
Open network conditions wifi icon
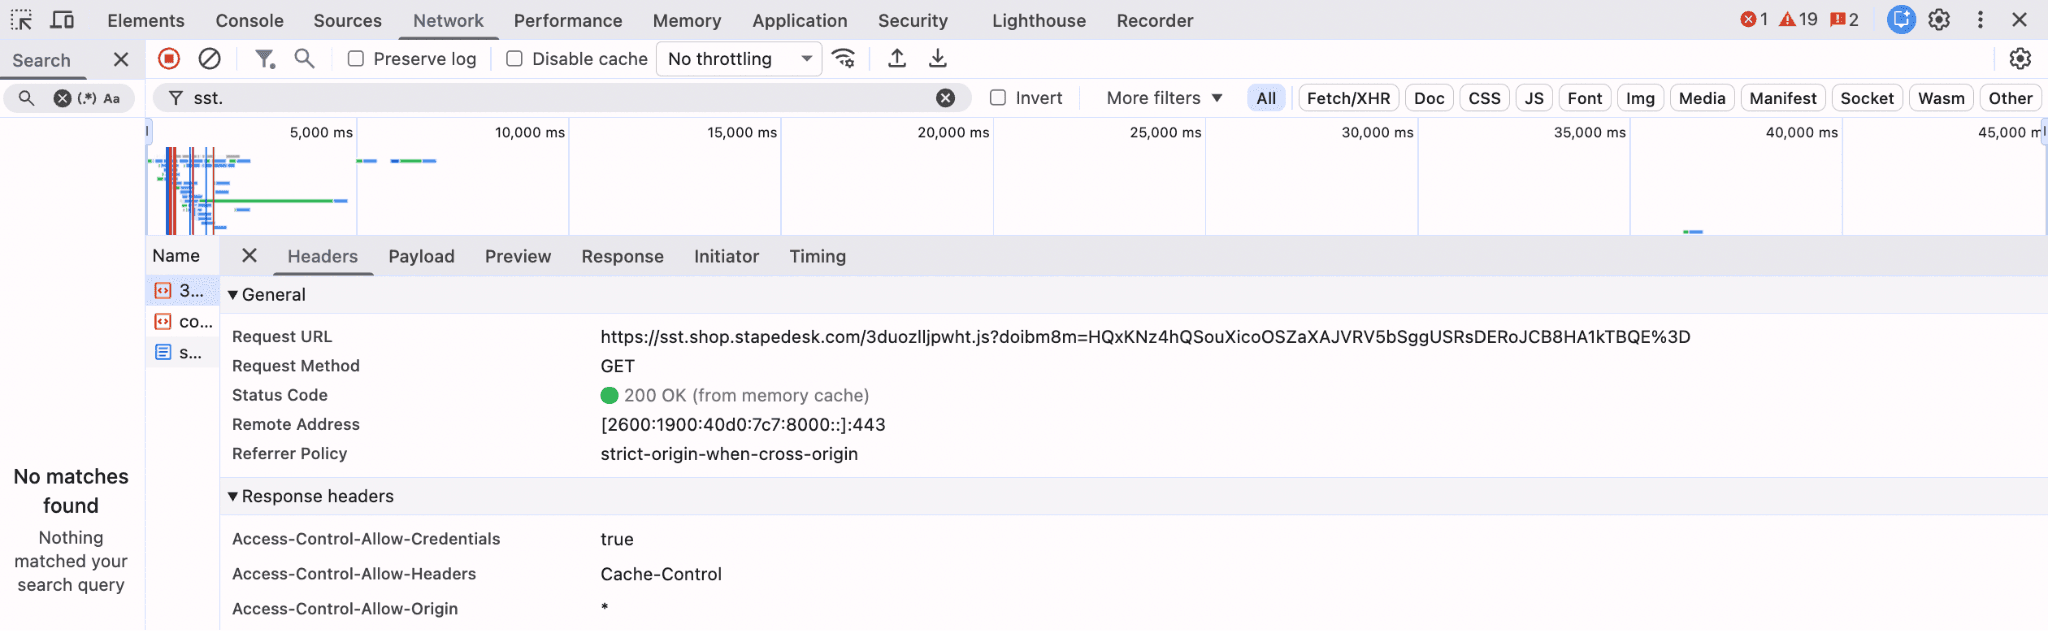pos(844,59)
